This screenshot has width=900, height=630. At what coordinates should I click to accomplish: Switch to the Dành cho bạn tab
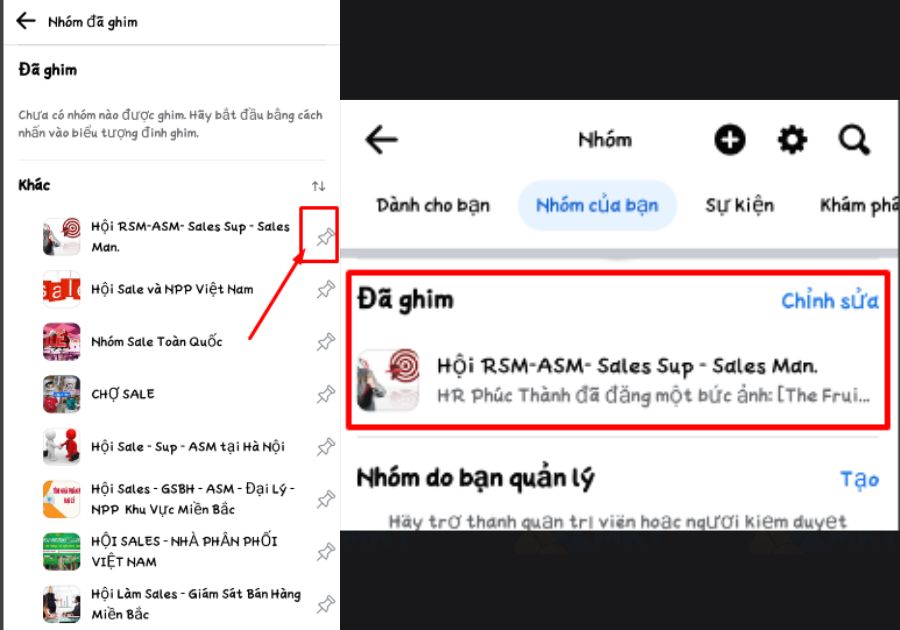pyautogui.click(x=433, y=205)
